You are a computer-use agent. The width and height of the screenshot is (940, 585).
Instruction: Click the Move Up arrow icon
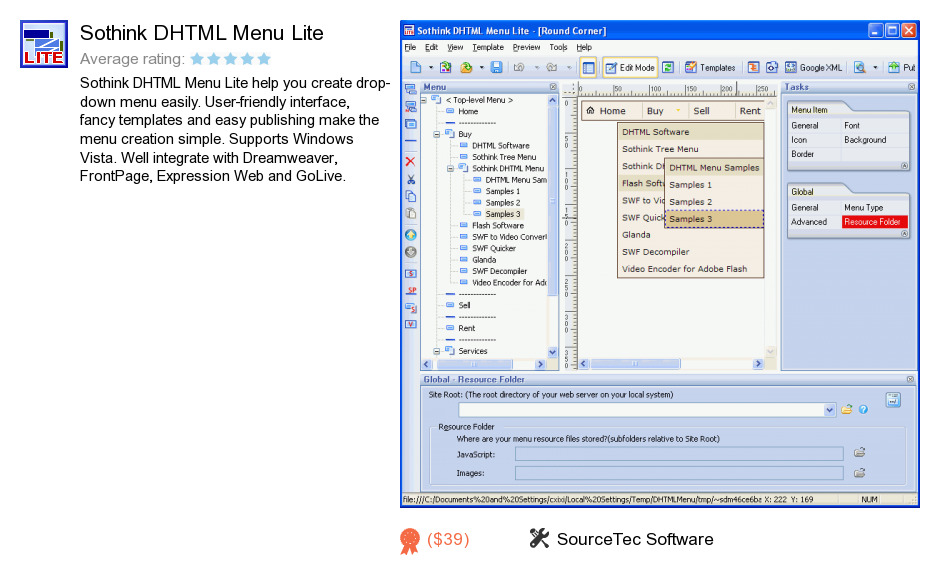411,235
